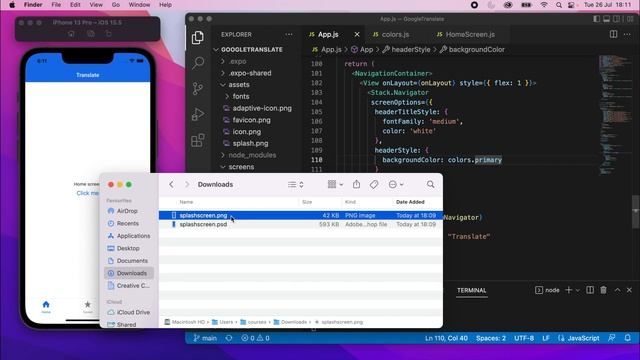Expand the node_modules folder

click(x=252, y=155)
